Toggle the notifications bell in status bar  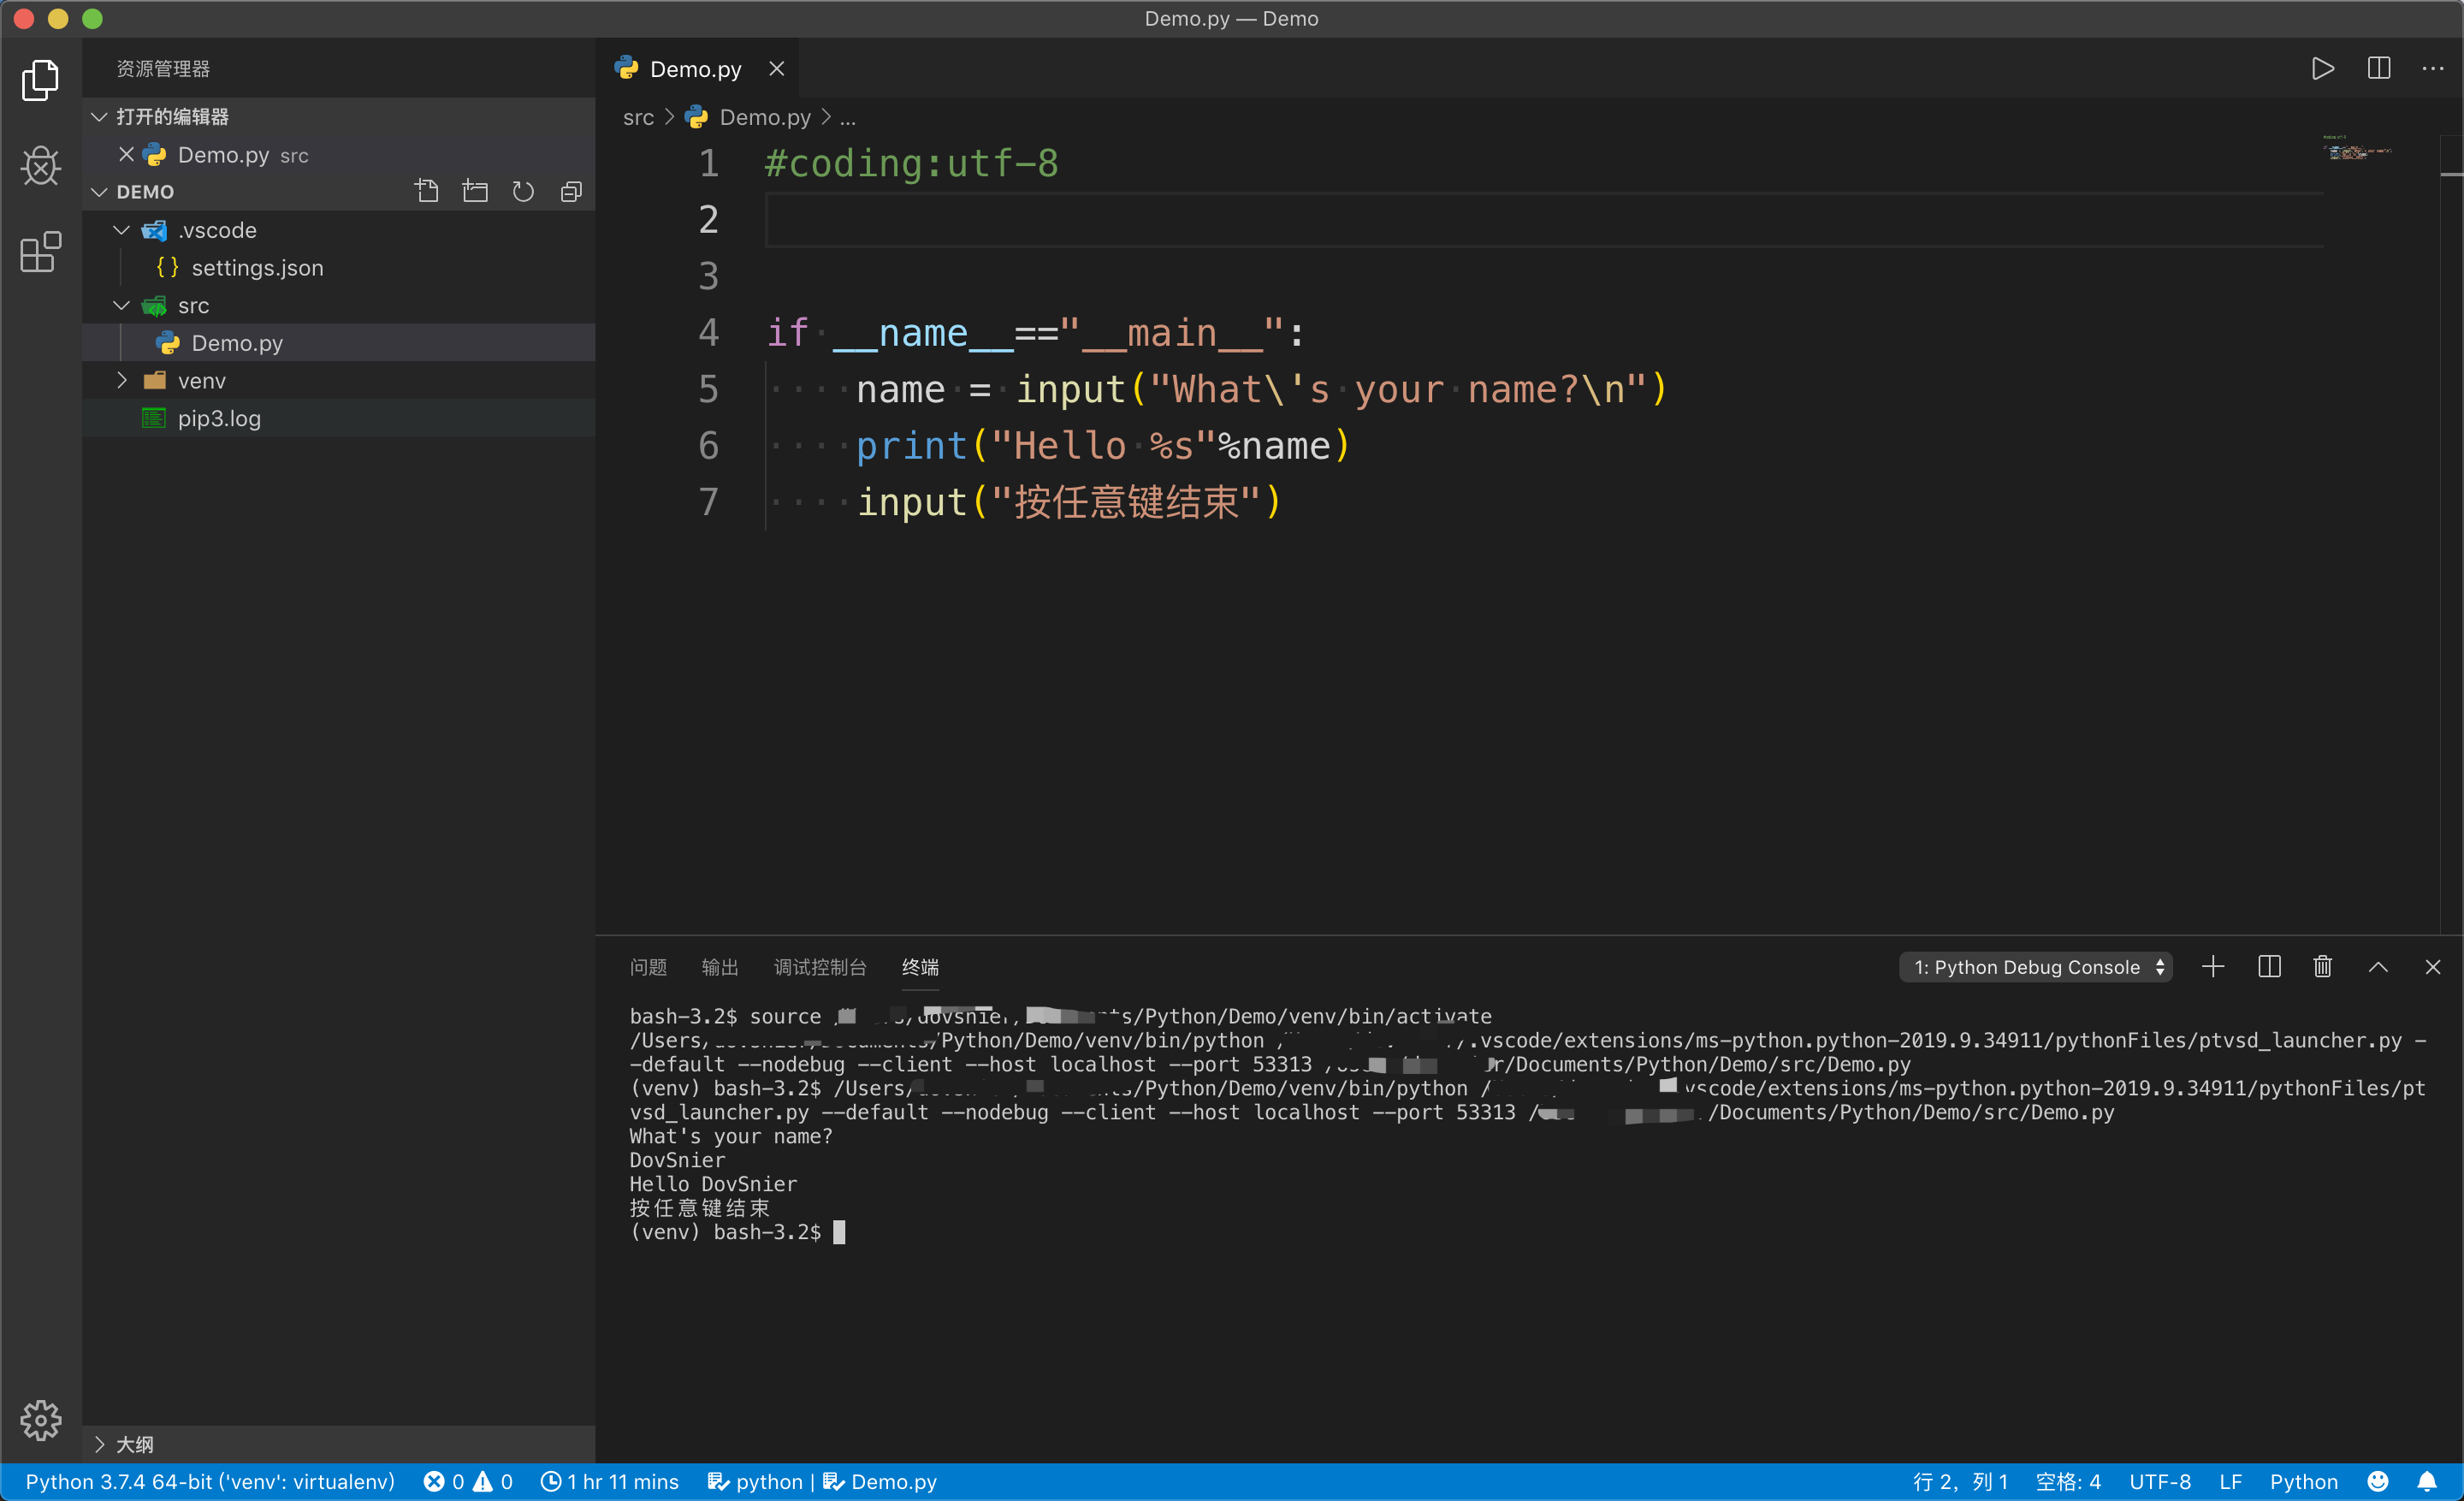2427,1481
